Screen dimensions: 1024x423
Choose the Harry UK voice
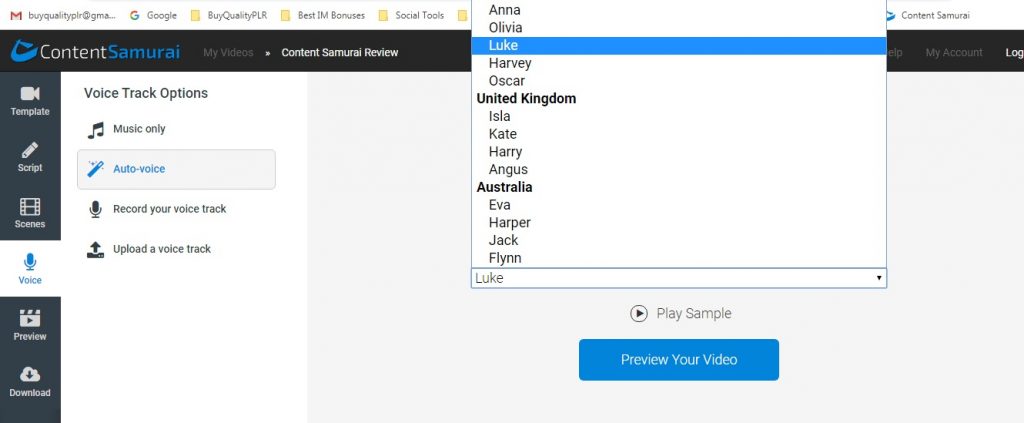[679, 151]
